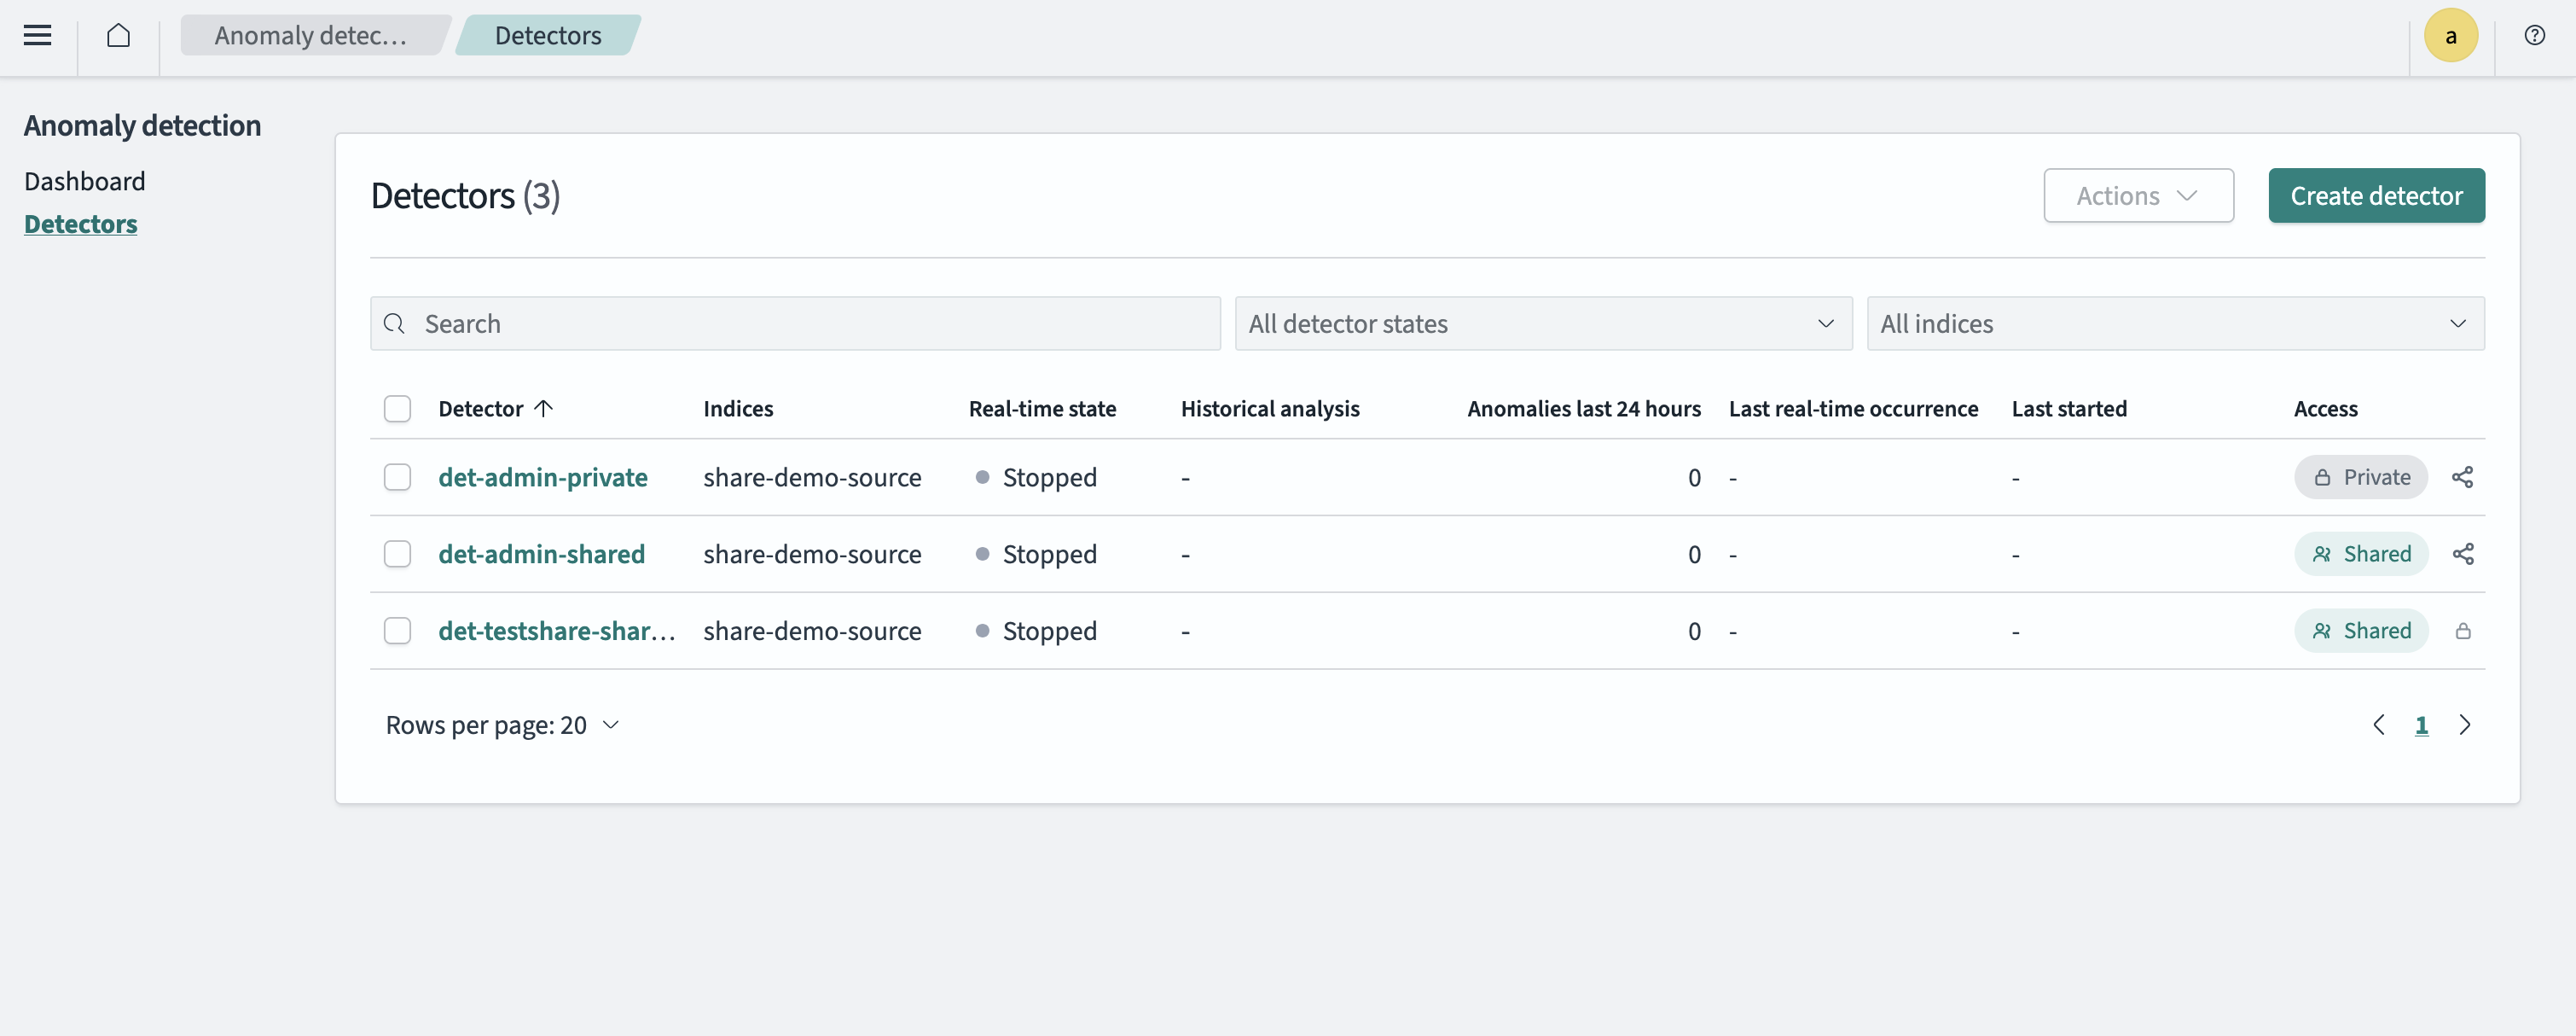
Task: Check the det-admin-shared row checkbox
Action: click(x=397, y=554)
